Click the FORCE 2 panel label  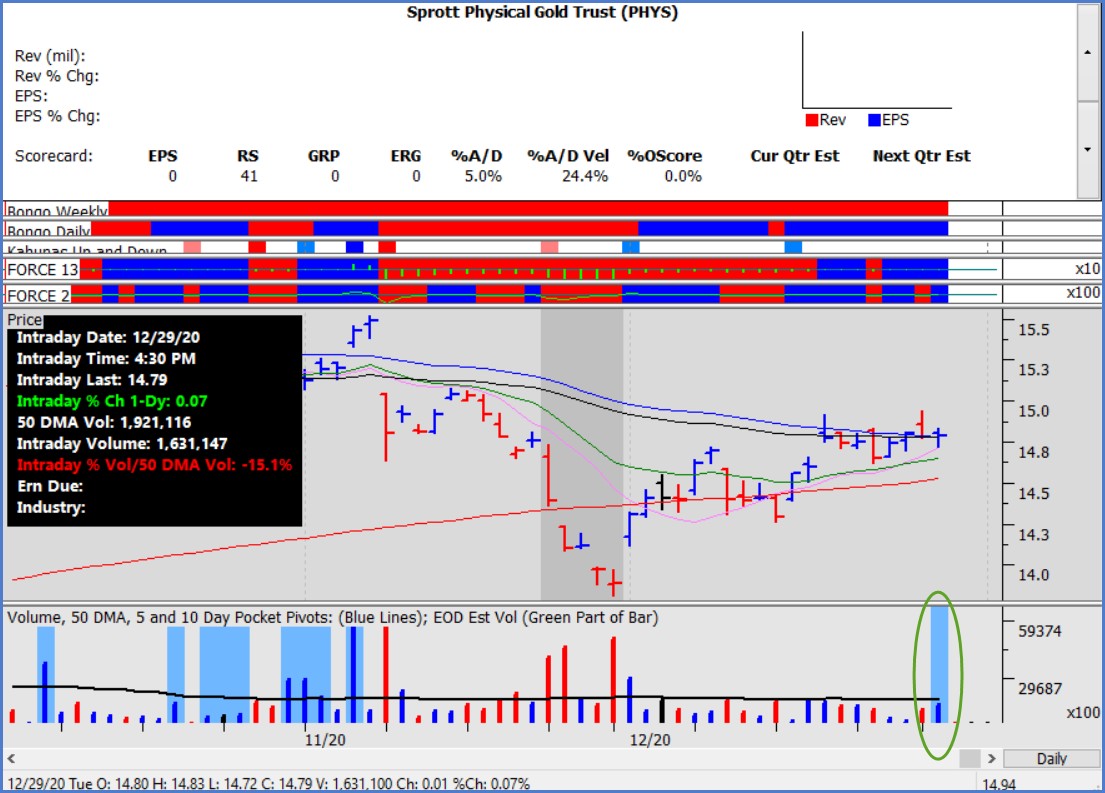pyautogui.click(x=37, y=294)
